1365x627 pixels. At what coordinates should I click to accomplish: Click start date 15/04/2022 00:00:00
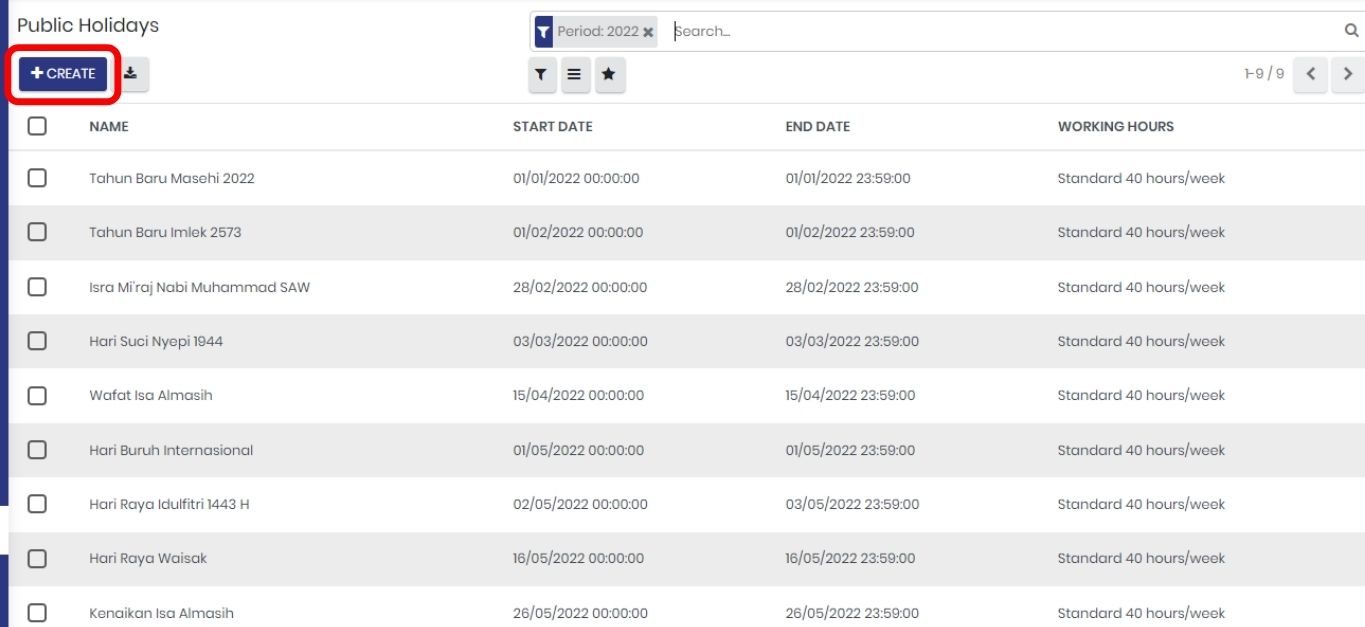tap(579, 396)
